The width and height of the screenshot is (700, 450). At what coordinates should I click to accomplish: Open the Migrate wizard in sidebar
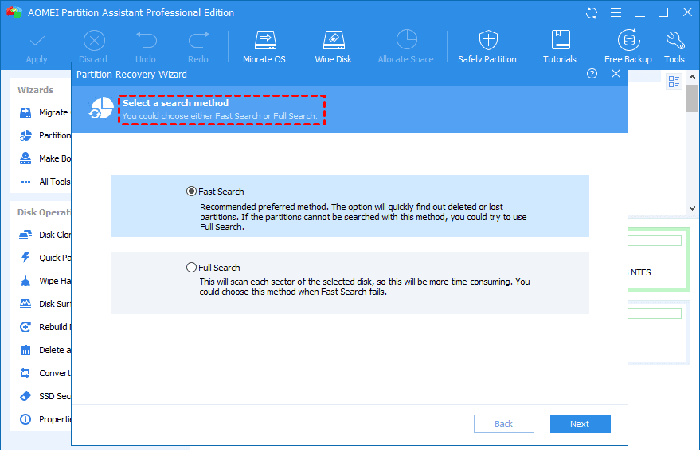(44, 112)
